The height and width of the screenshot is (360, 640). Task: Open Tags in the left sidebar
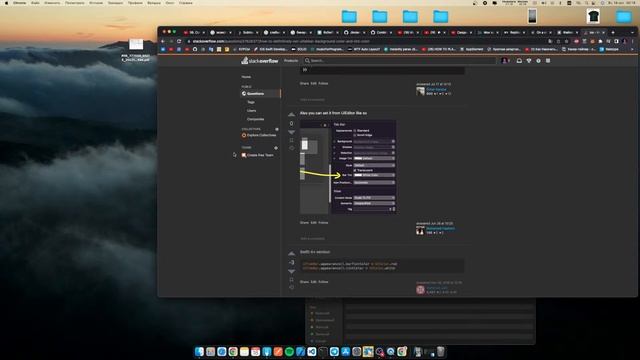[x=251, y=102]
